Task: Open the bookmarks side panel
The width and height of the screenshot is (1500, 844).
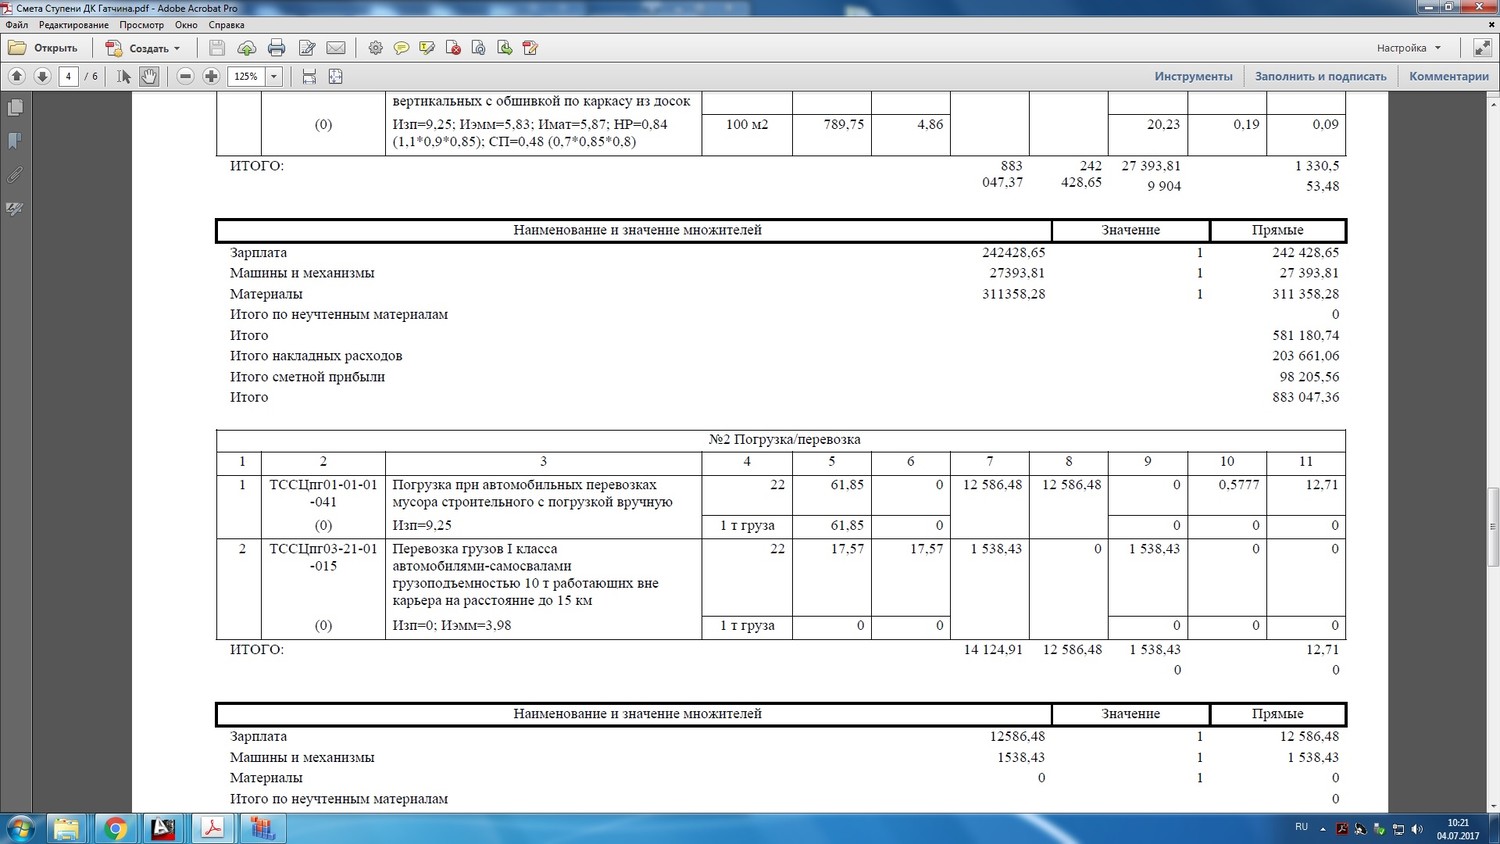Action: click(15, 141)
